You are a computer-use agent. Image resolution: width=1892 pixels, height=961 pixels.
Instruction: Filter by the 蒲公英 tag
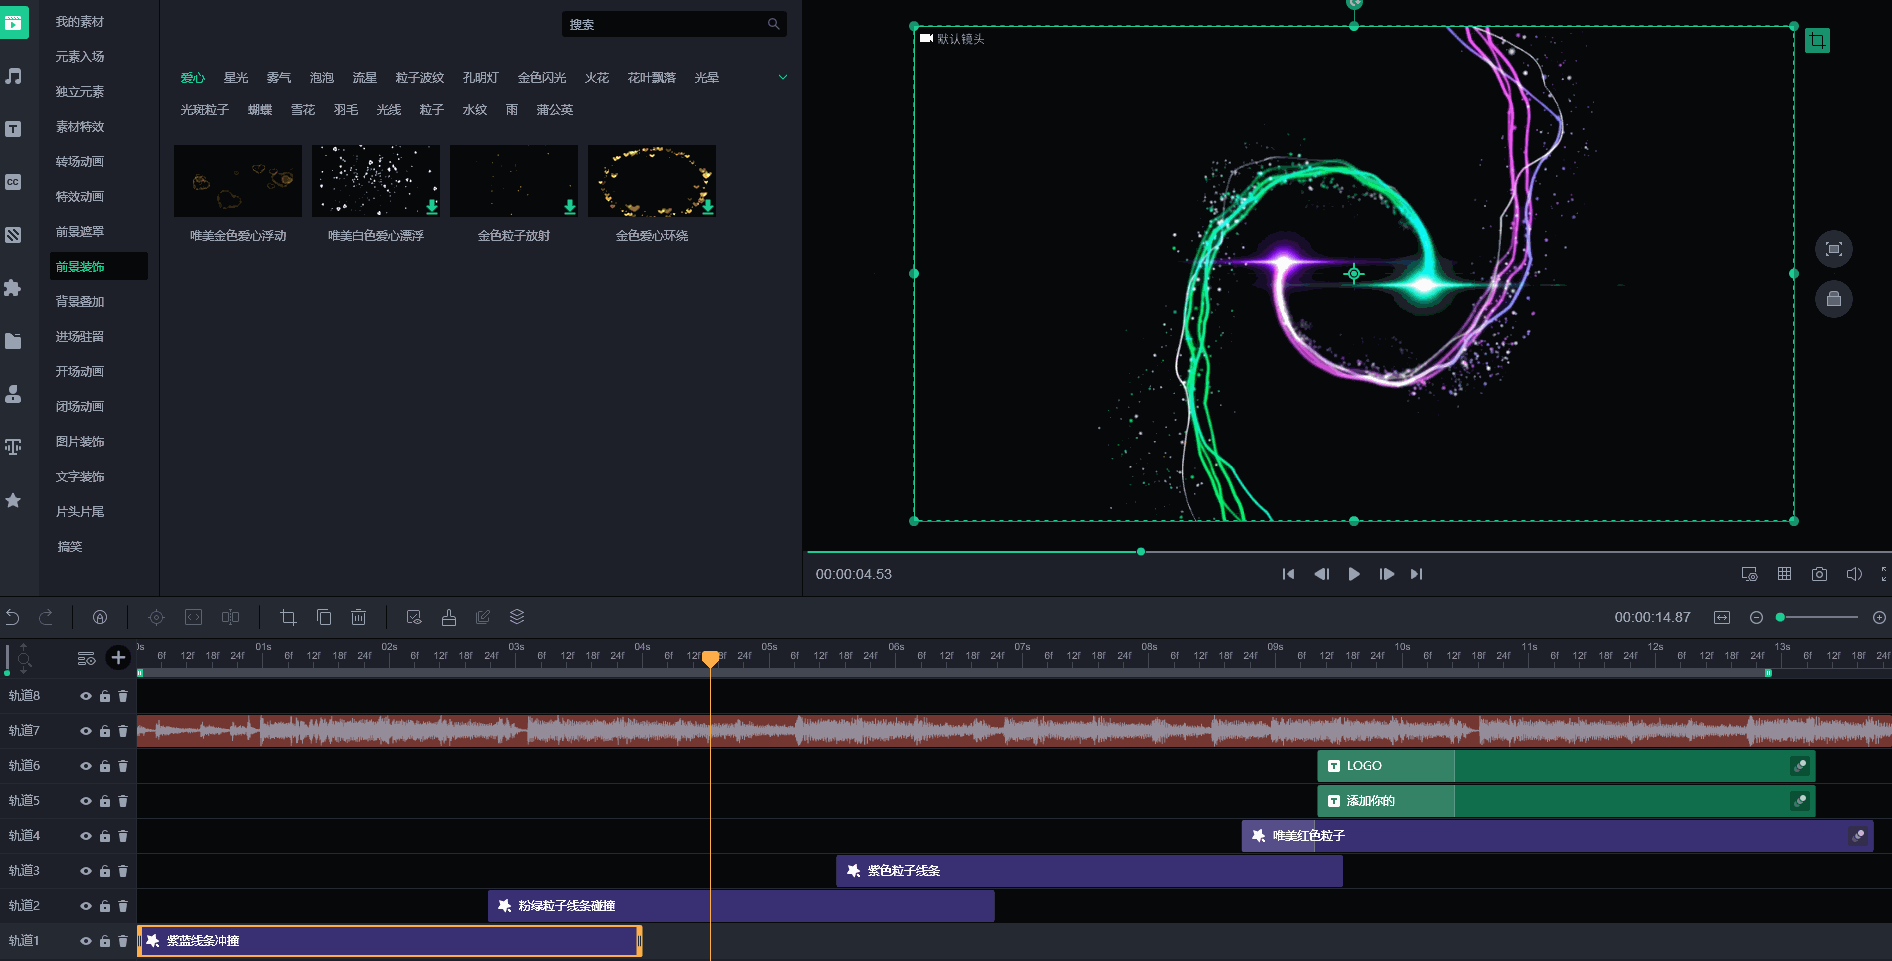coord(555,110)
